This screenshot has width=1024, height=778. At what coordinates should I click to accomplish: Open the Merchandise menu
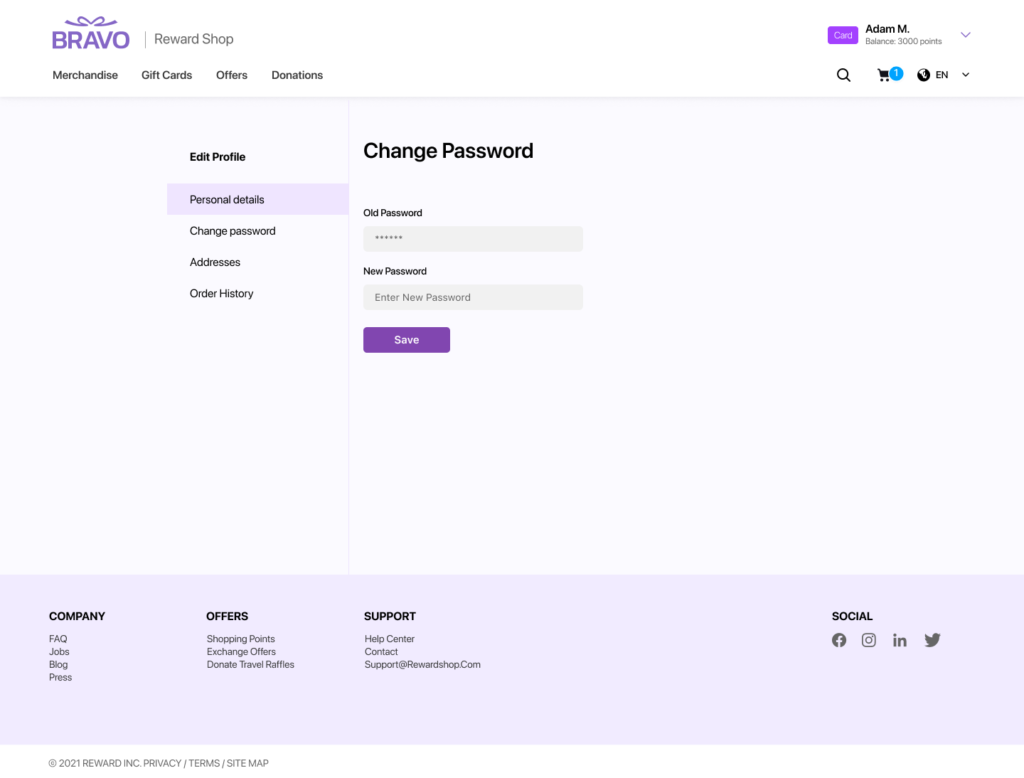(85, 75)
